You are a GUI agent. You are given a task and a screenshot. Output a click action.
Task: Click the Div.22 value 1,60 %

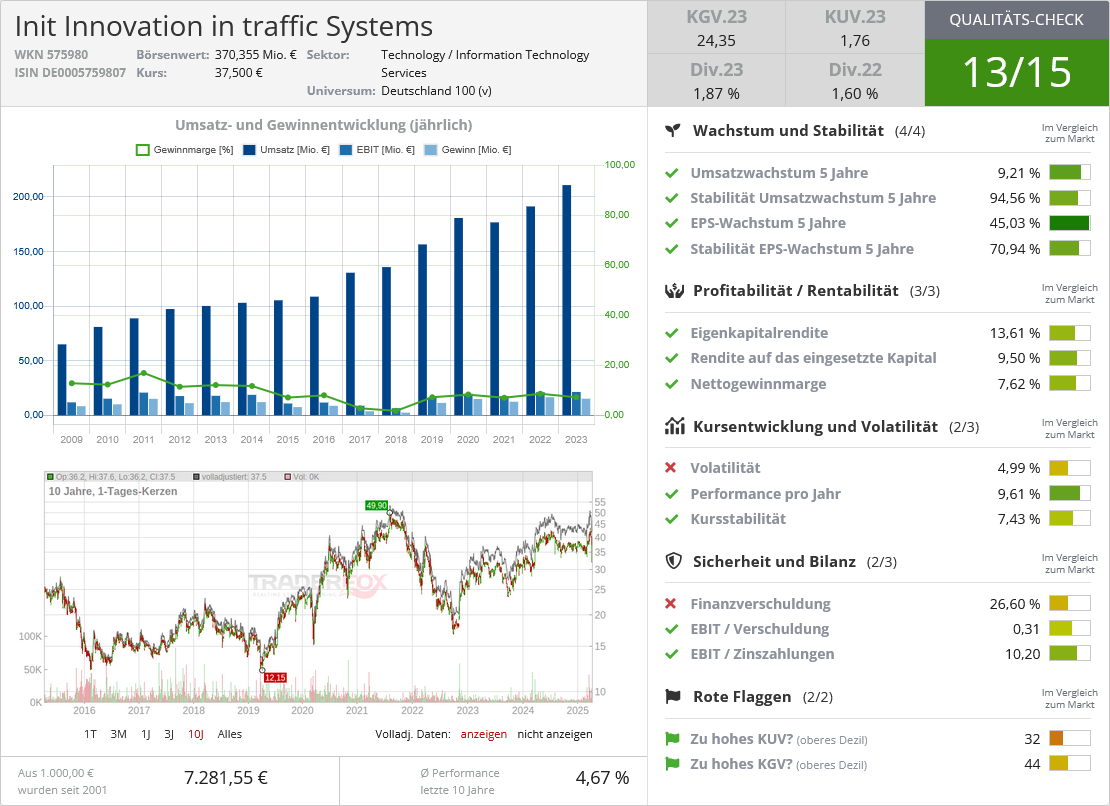(855, 94)
